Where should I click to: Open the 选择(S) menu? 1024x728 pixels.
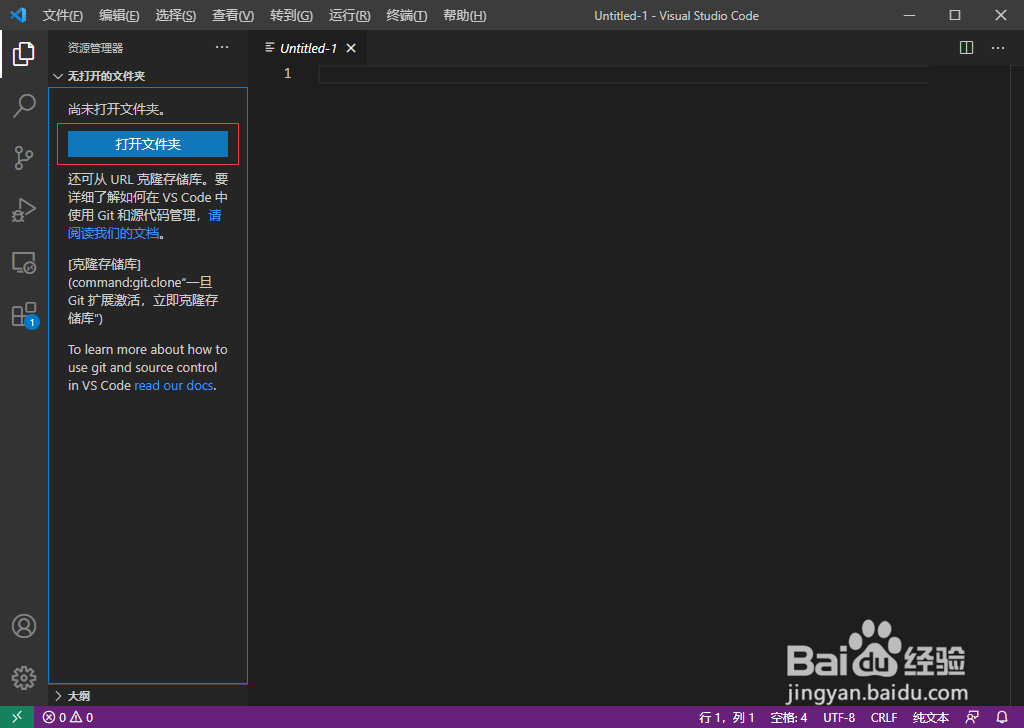click(x=176, y=15)
